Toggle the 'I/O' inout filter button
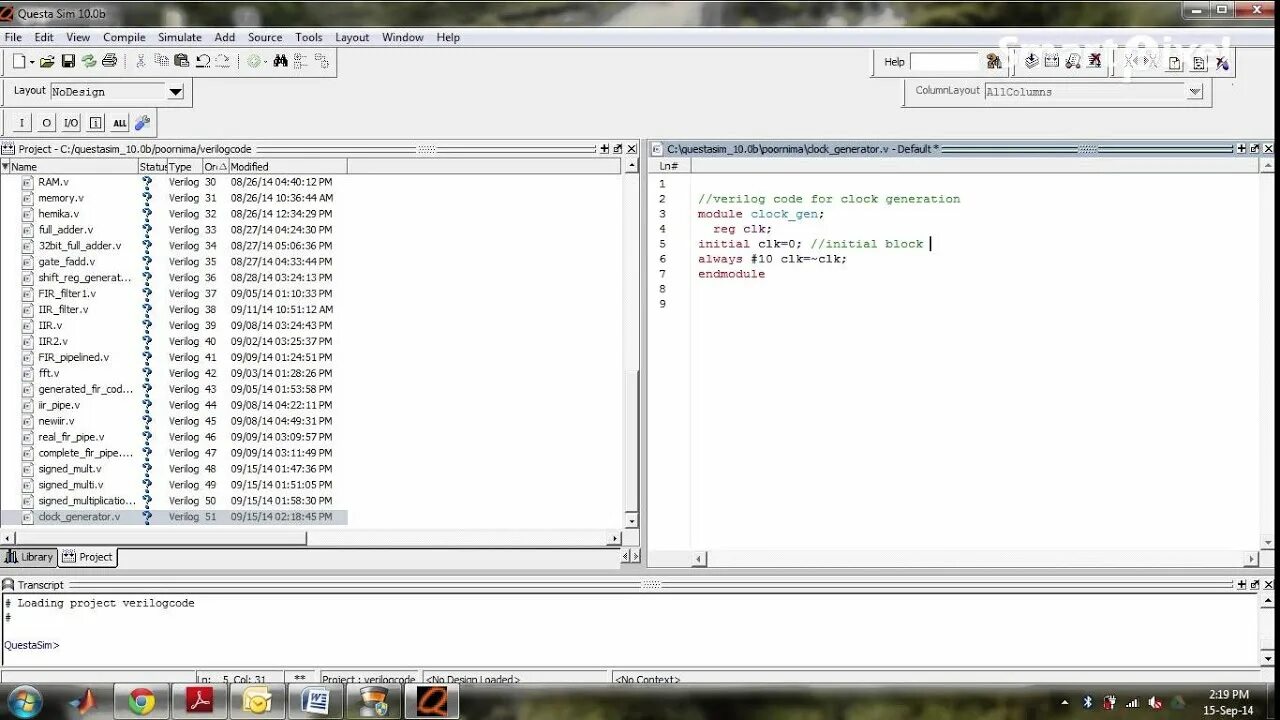Screen dimensions: 1280x720 coord(71,123)
